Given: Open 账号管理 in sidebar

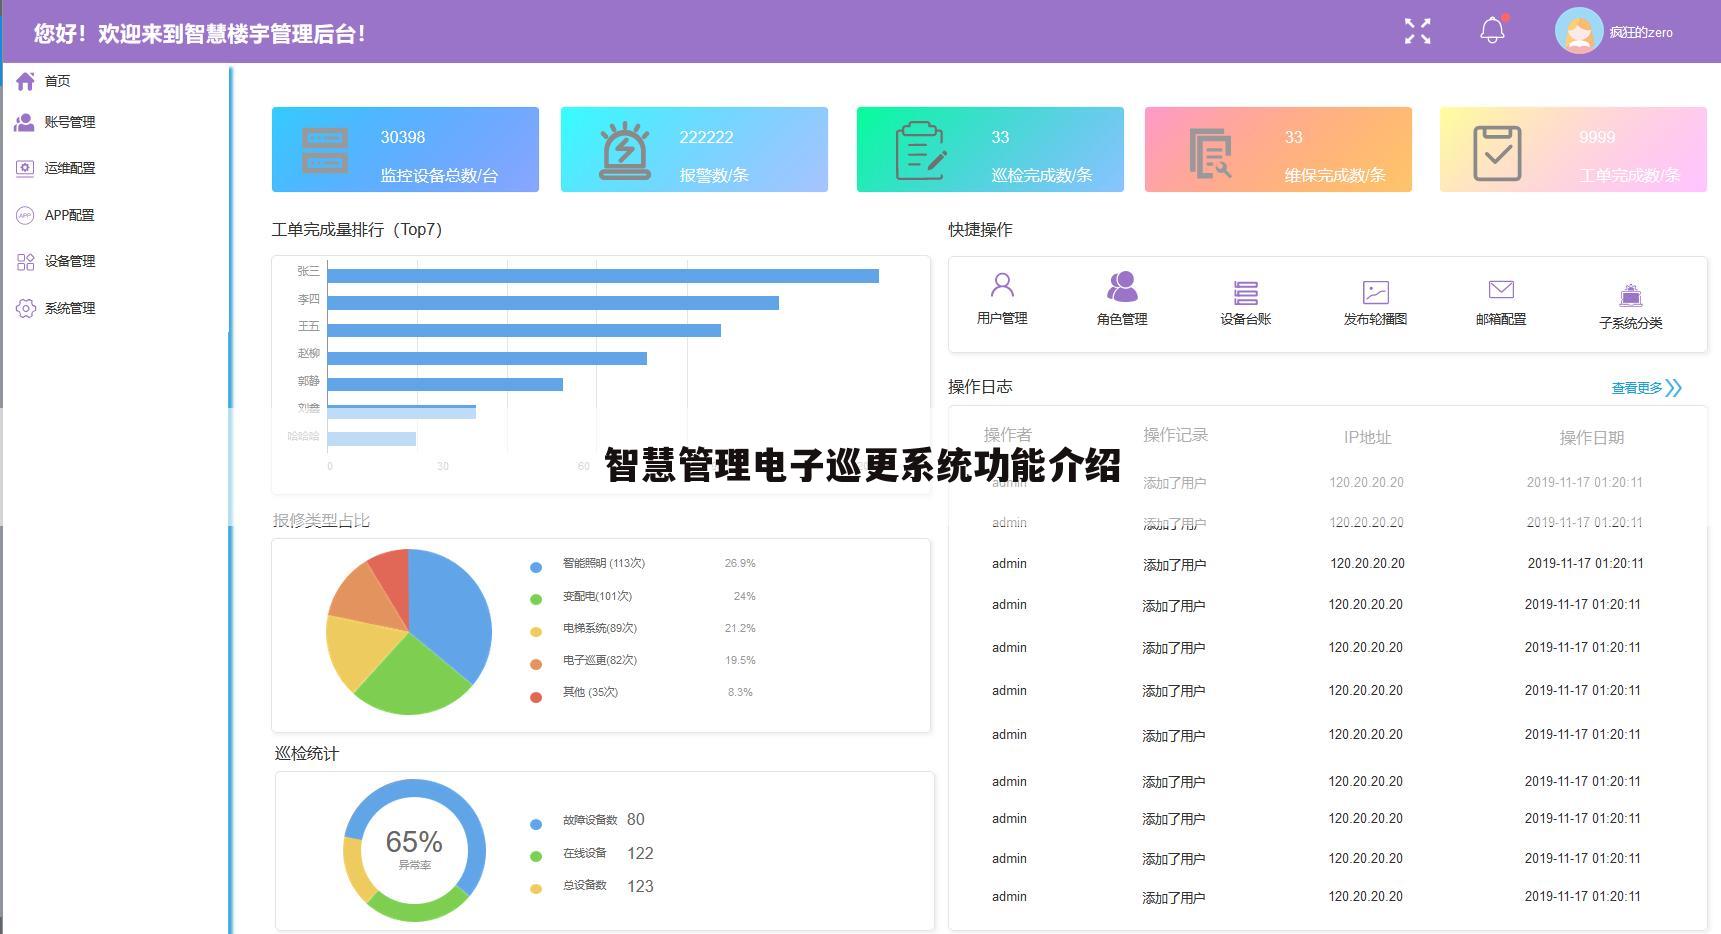Looking at the screenshot, I should [70, 122].
